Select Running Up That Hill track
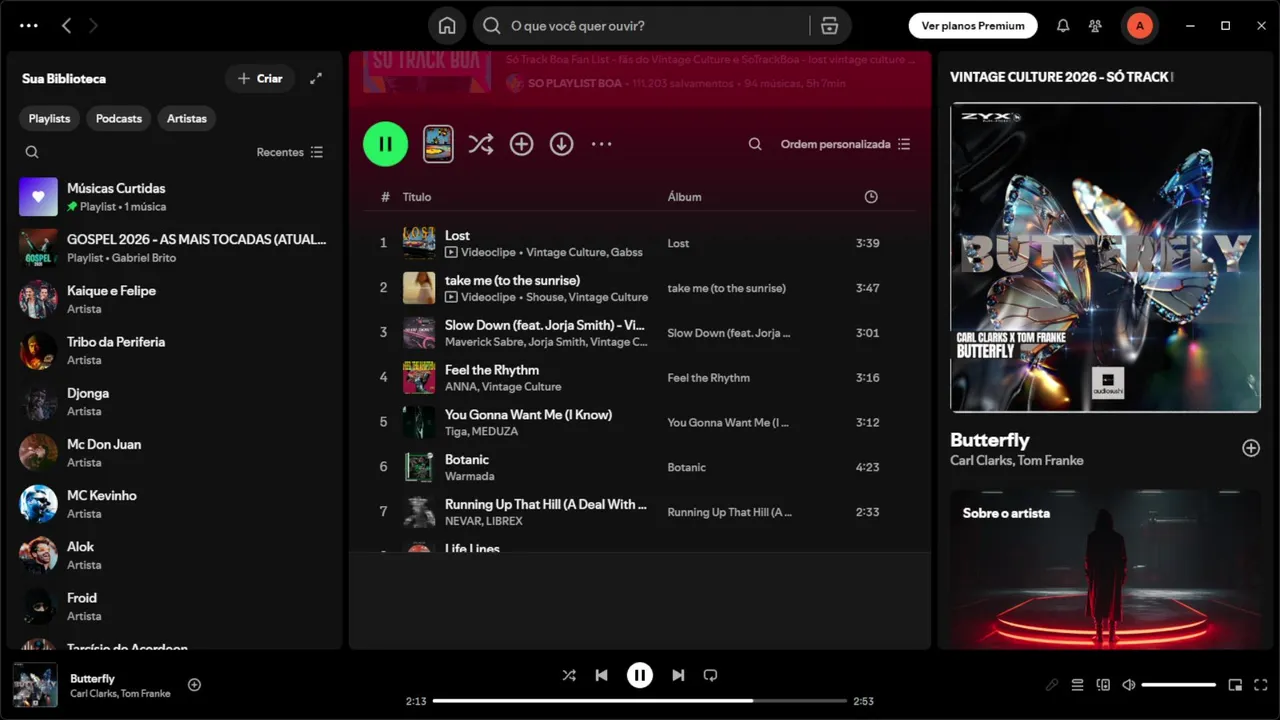 640,512
